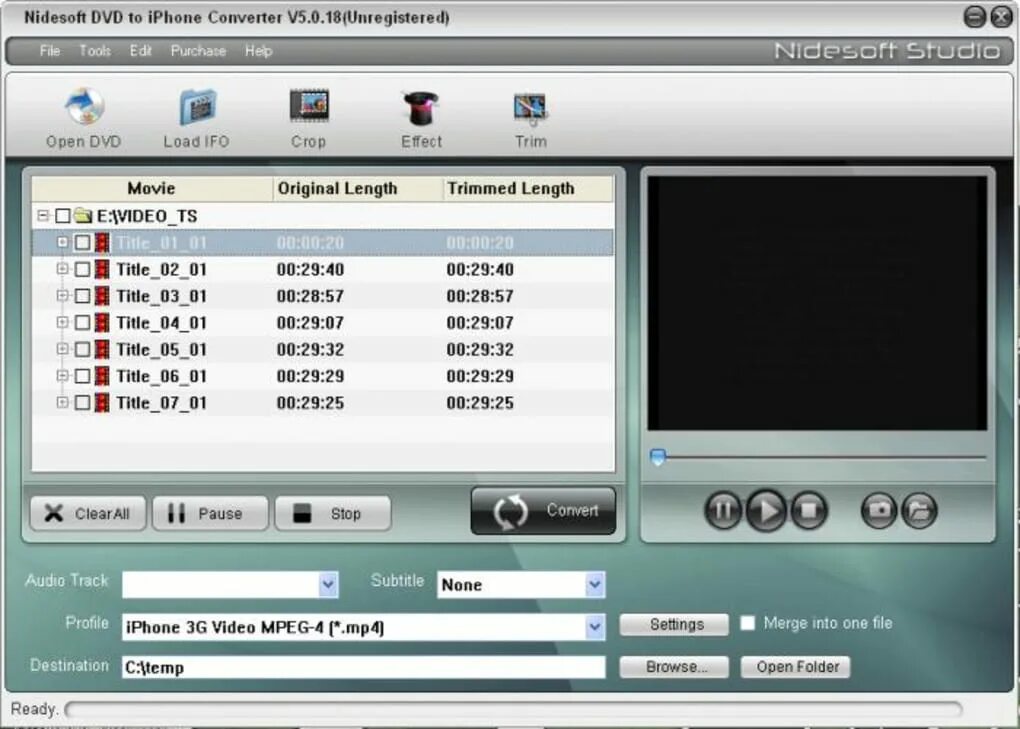This screenshot has height=729, width=1020.
Task: Click the Trimmed Length column header
Action: pyautogui.click(x=528, y=188)
